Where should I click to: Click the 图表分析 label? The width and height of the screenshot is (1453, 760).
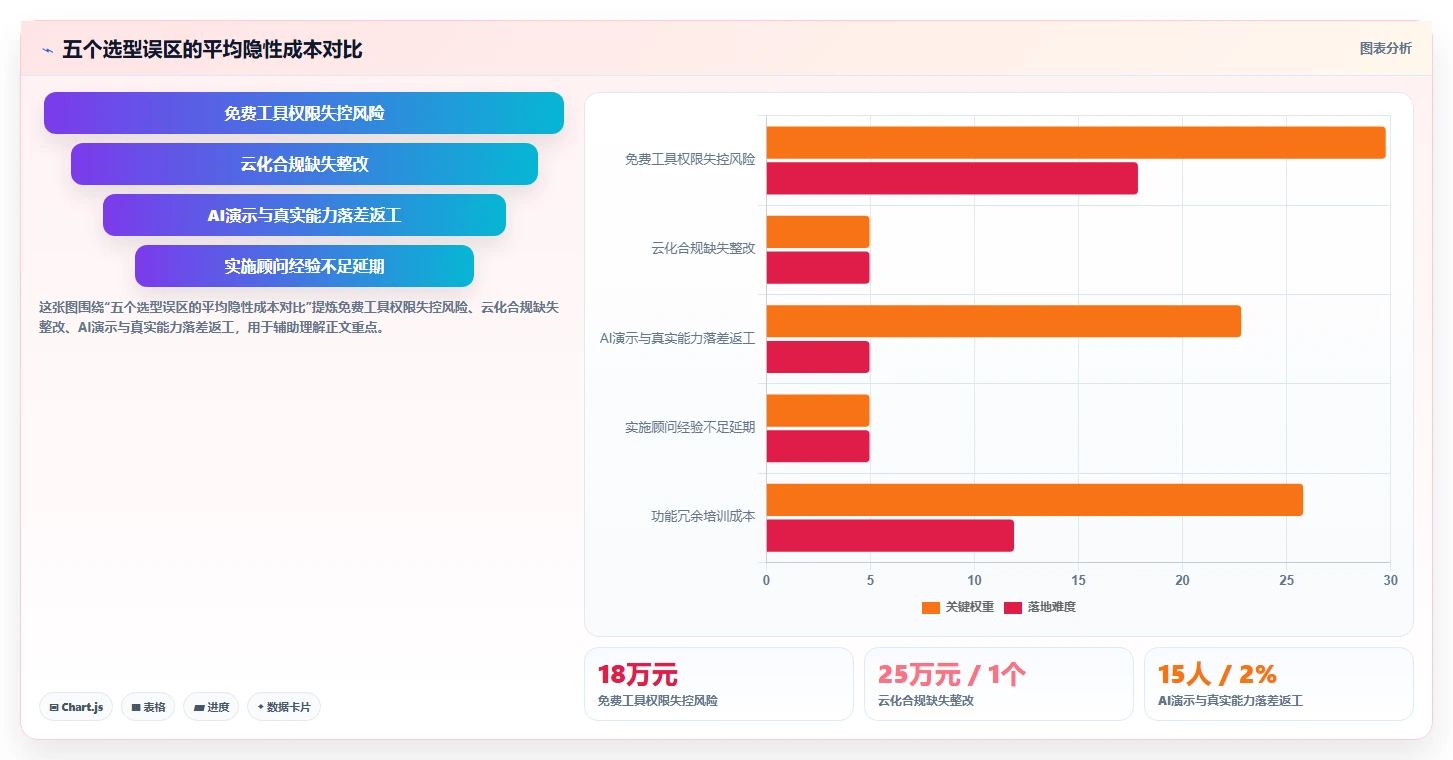coord(1385,48)
